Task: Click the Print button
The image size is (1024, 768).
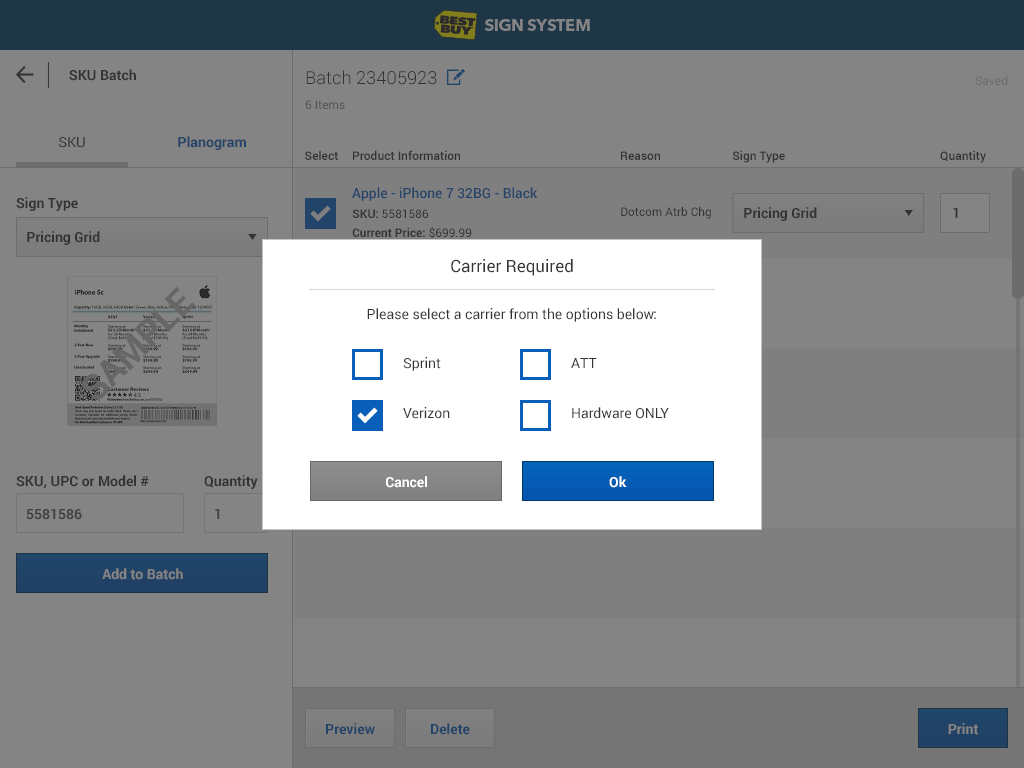Action: click(963, 728)
